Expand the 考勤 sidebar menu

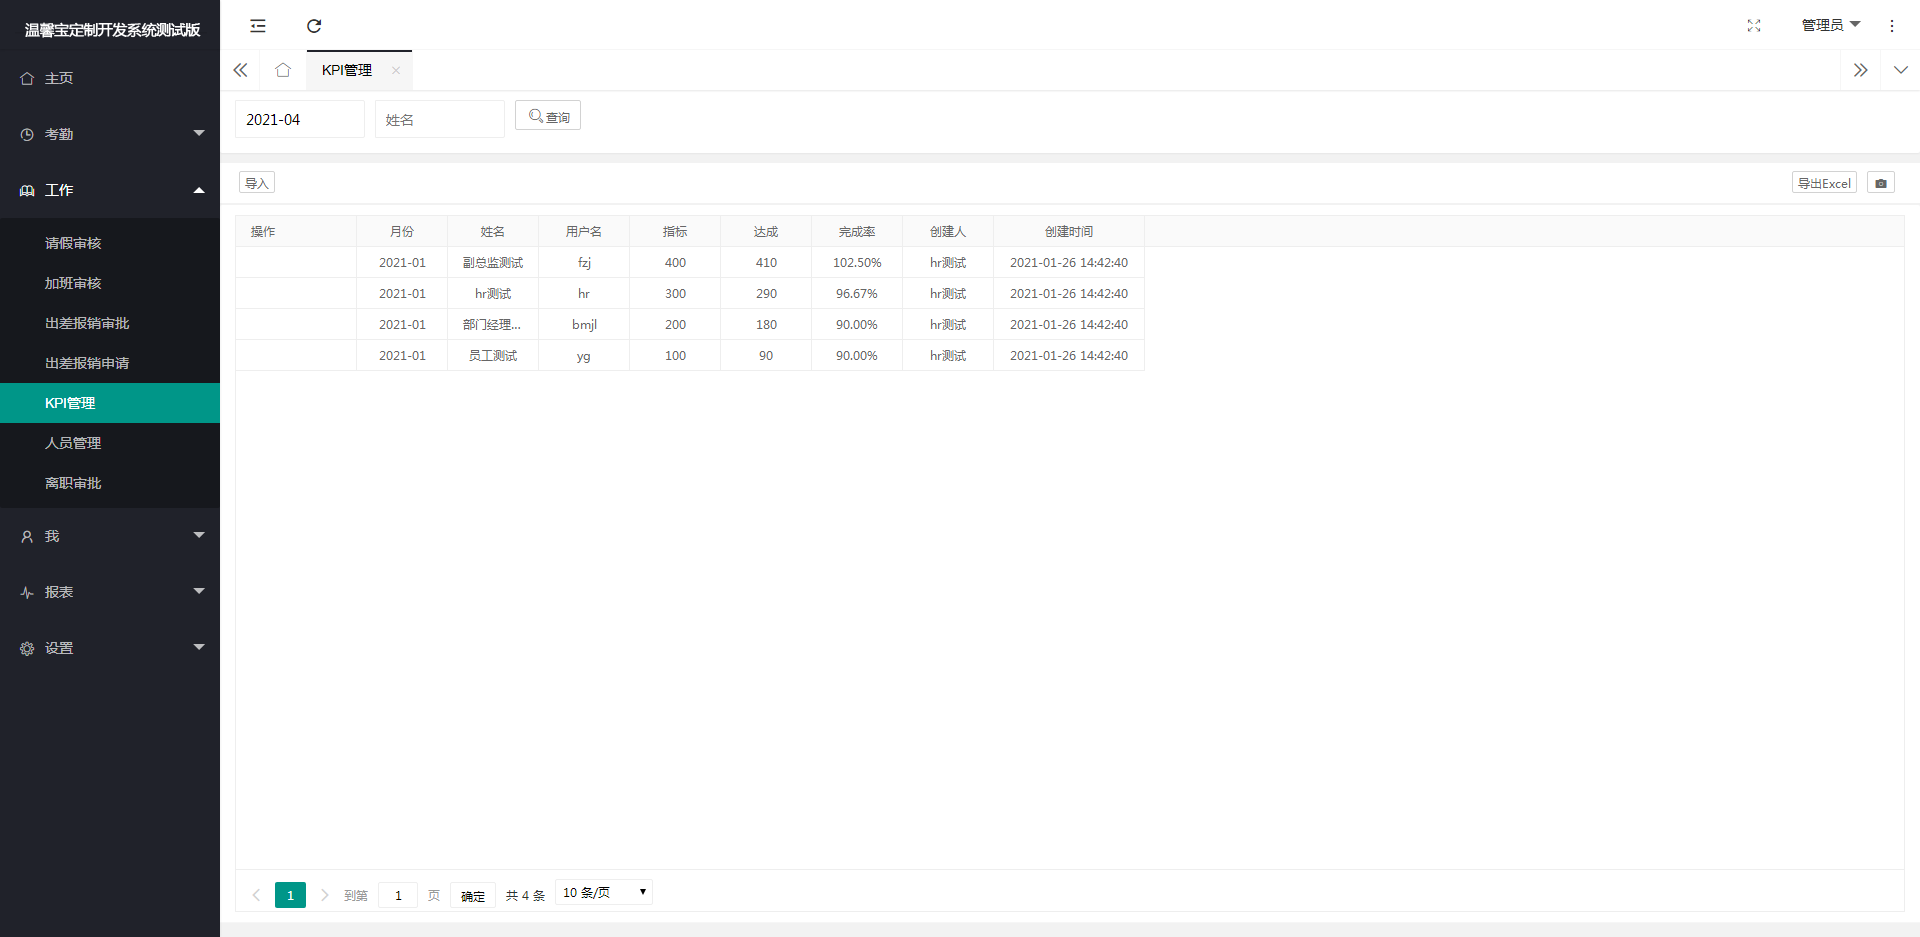pyautogui.click(x=110, y=134)
